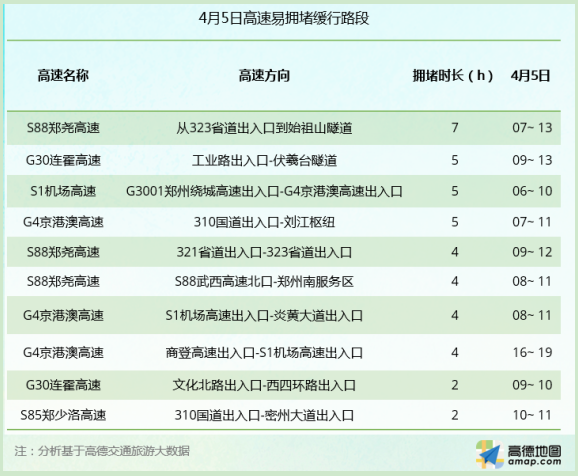Click the congestion duration value 7
The width and height of the screenshot is (578, 476).
(455, 128)
